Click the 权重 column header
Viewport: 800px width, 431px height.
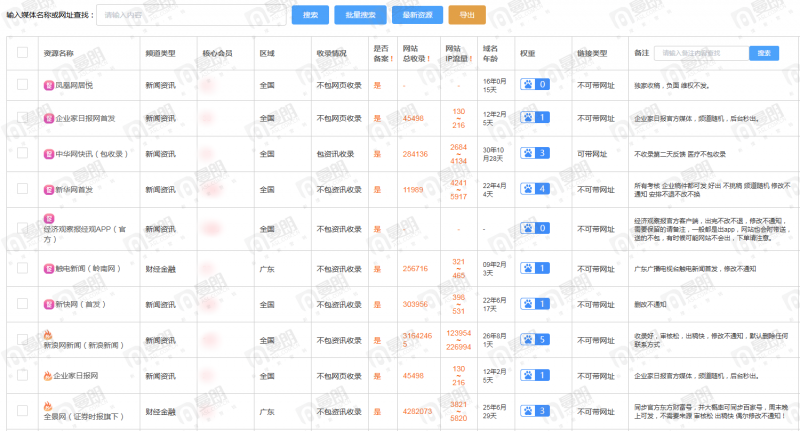pyautogui.click(x=528, y=53)
